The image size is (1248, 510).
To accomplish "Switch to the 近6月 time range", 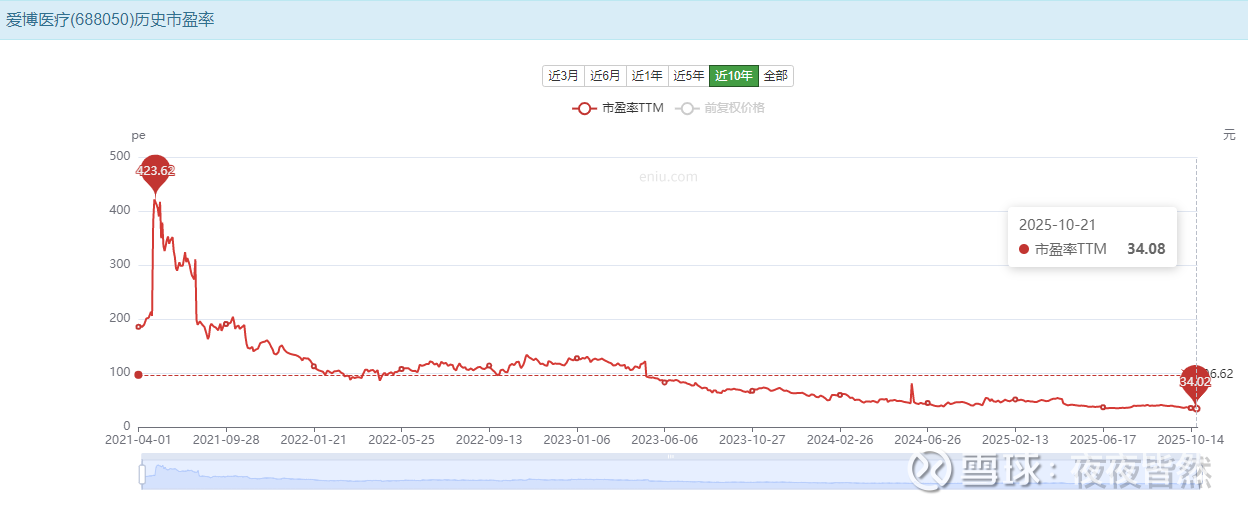I will point(605,76).
